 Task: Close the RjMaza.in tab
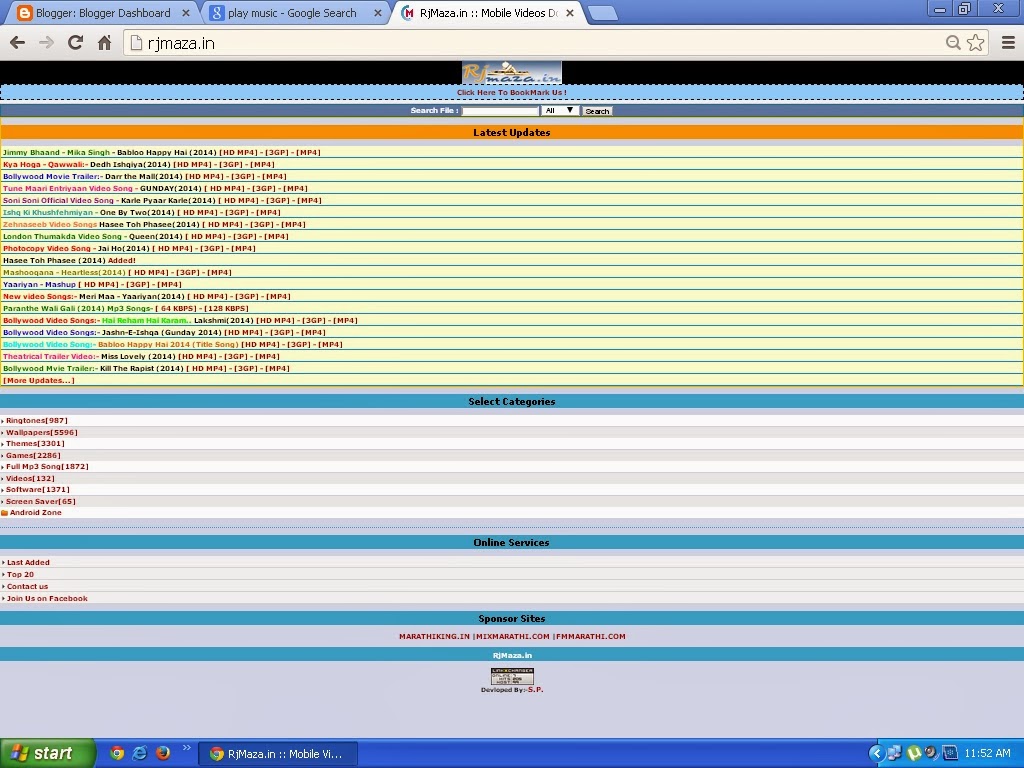point(569,13)
